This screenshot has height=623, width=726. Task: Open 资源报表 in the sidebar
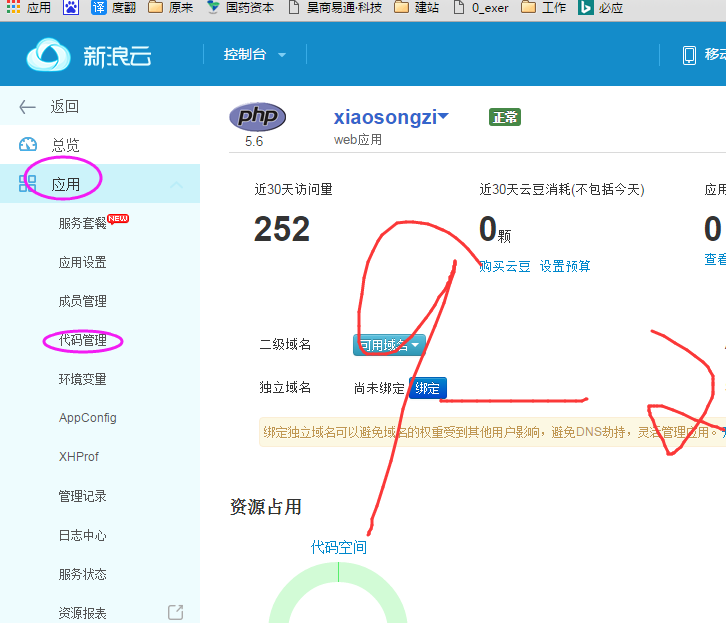(x=82, y=613)
